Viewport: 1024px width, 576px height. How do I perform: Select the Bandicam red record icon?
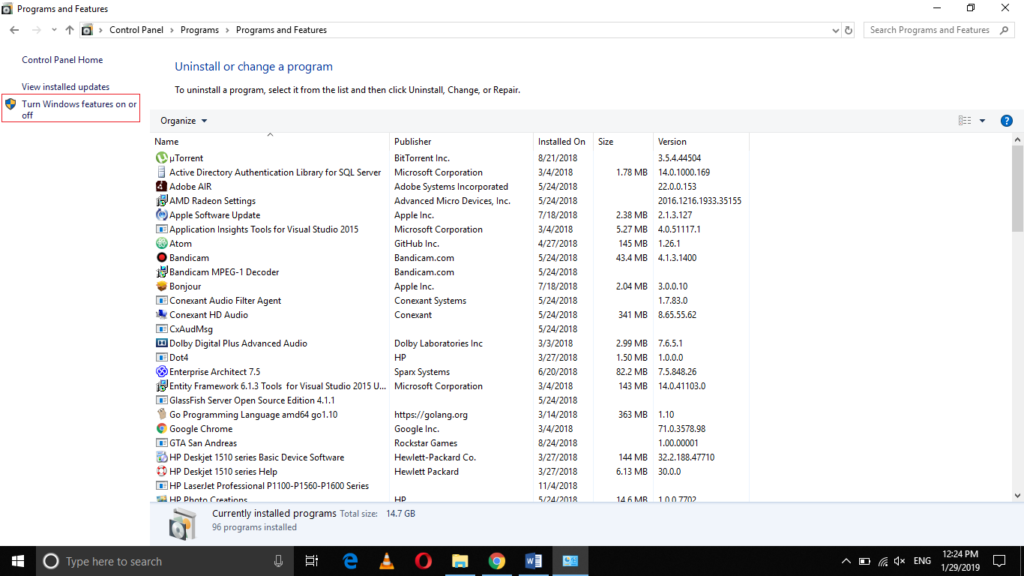[161, 257]
